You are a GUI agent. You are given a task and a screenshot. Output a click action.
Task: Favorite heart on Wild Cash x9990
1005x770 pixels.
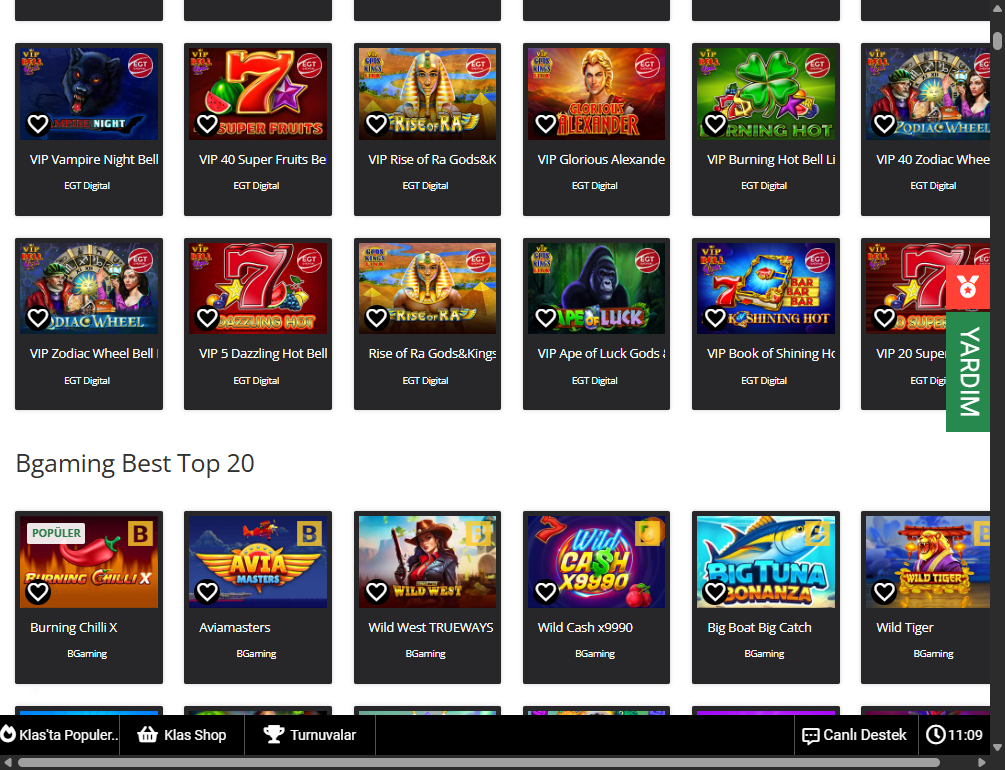point(545,592)
